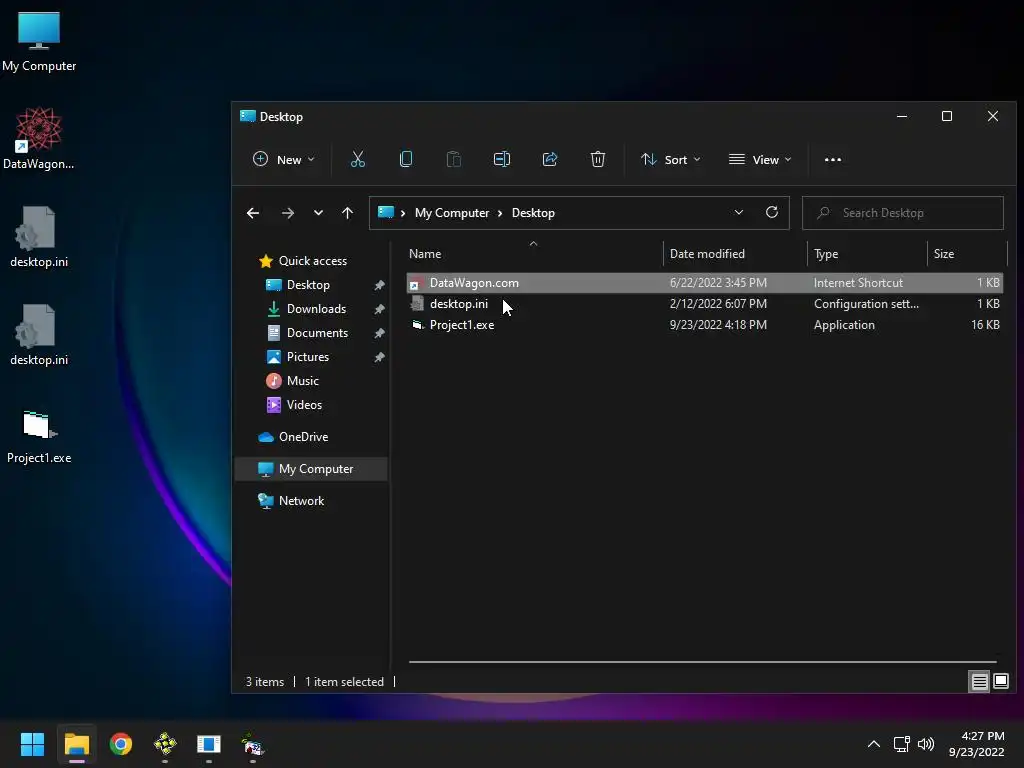
Task: Open the Sort options dropdown
Action: (671, 159)
